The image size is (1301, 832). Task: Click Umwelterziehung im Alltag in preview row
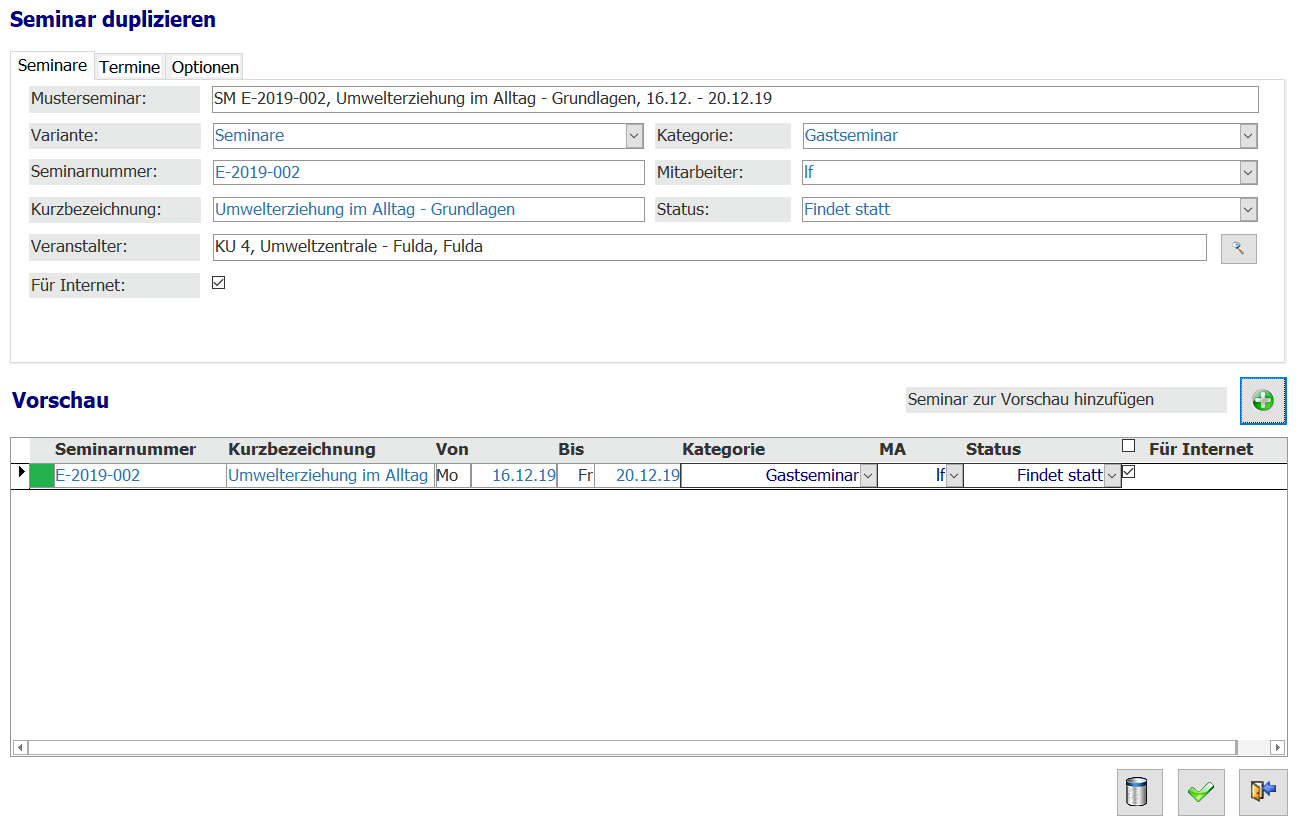click(328, 476)
